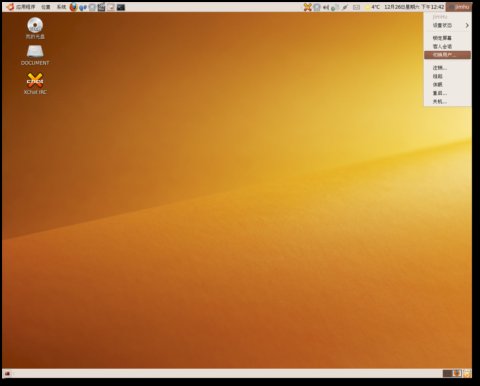This screenshot has height=386, width=480.
Task: Open the 位置 (Places) menu
Action: click(46, 7)
